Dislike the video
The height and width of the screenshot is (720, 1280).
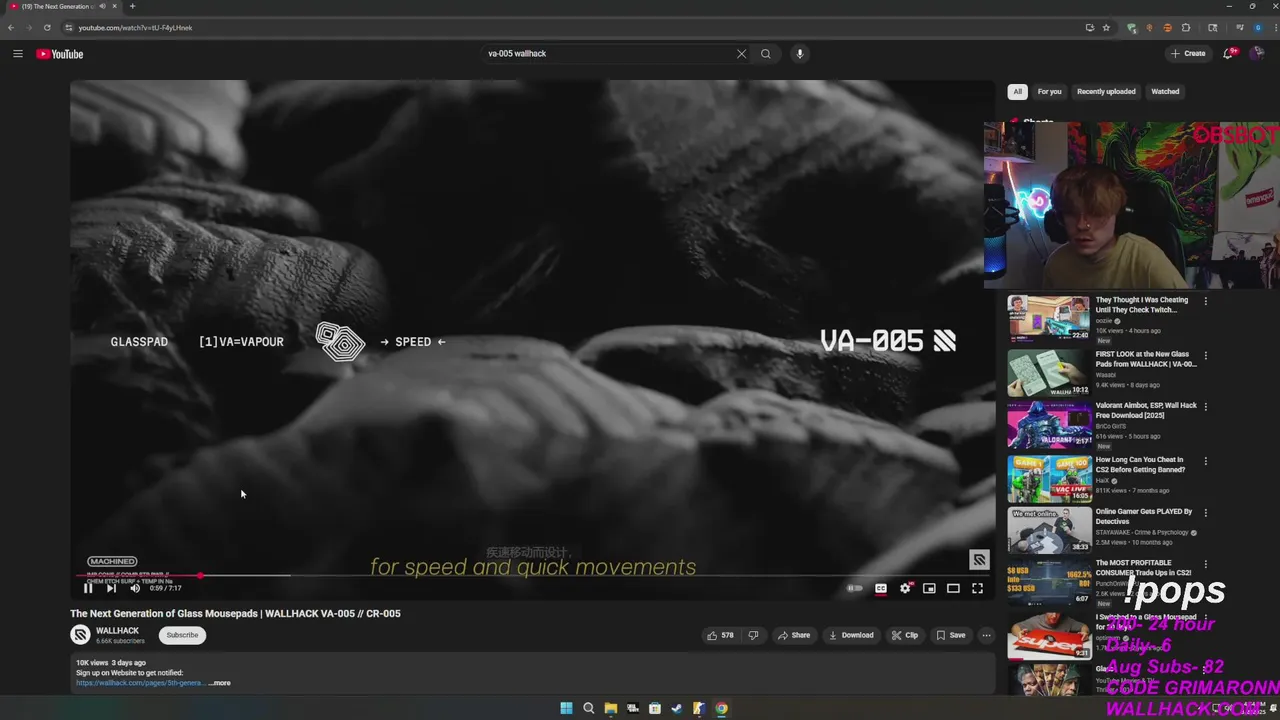(754, 635)
